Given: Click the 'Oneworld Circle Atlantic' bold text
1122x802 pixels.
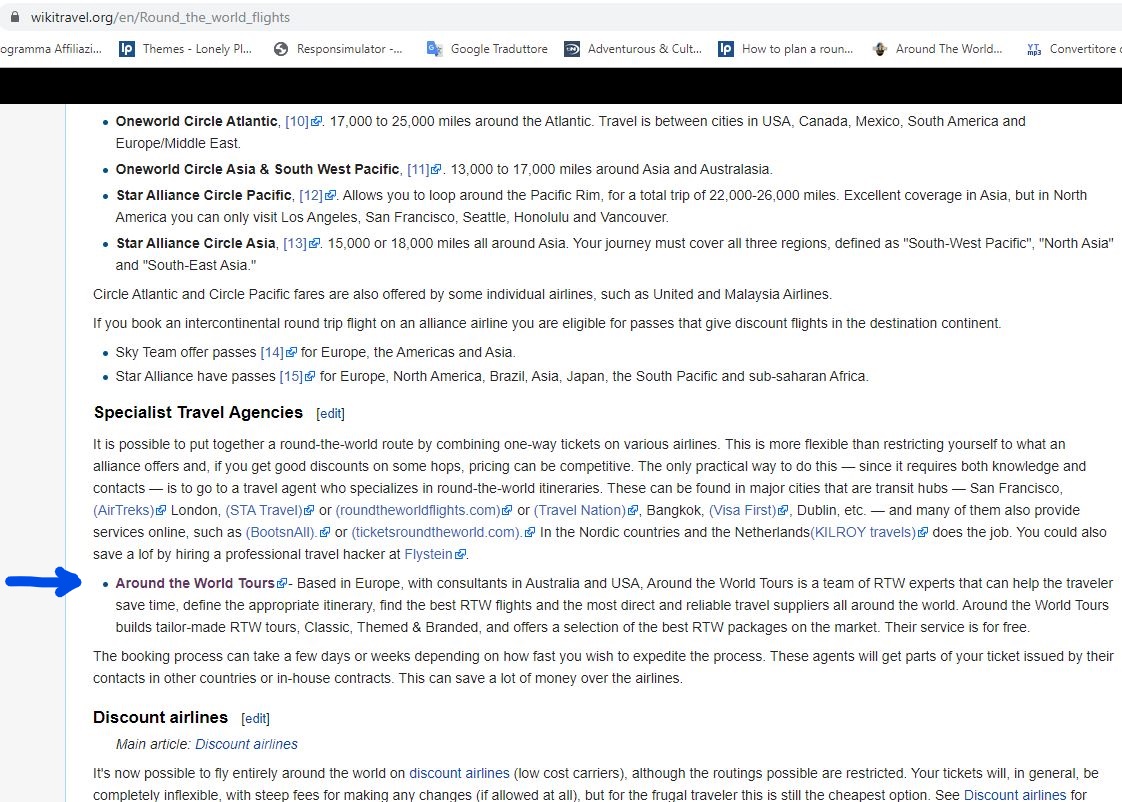Looking at the screenshot, I should (197, 122).
